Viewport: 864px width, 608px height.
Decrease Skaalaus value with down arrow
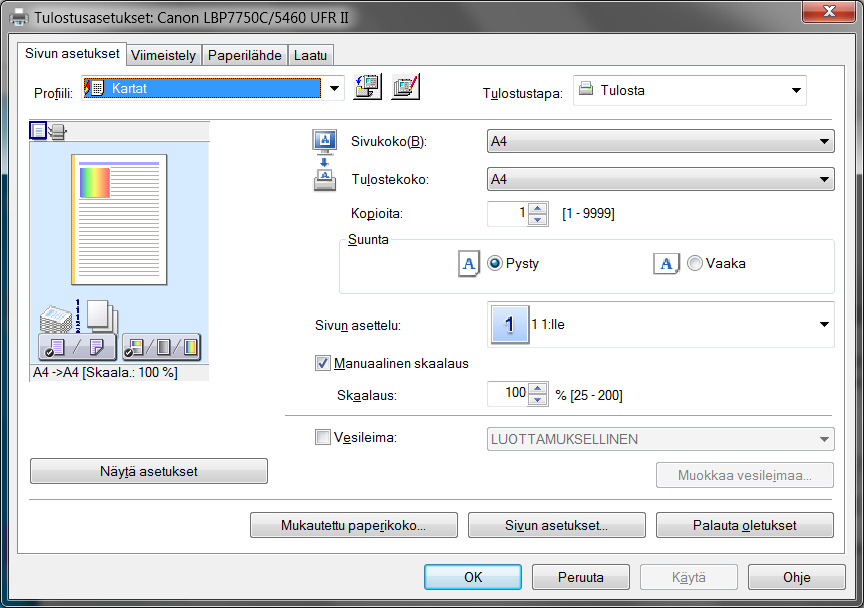[x=537, y=400]
